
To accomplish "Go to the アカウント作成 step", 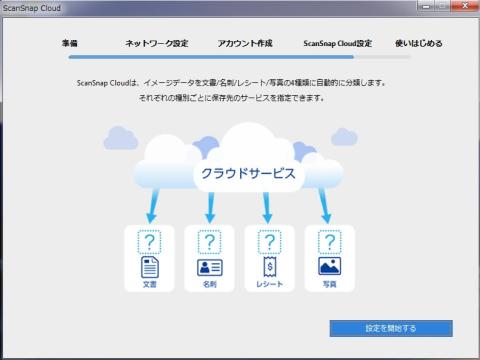I will tap(245, 43).
